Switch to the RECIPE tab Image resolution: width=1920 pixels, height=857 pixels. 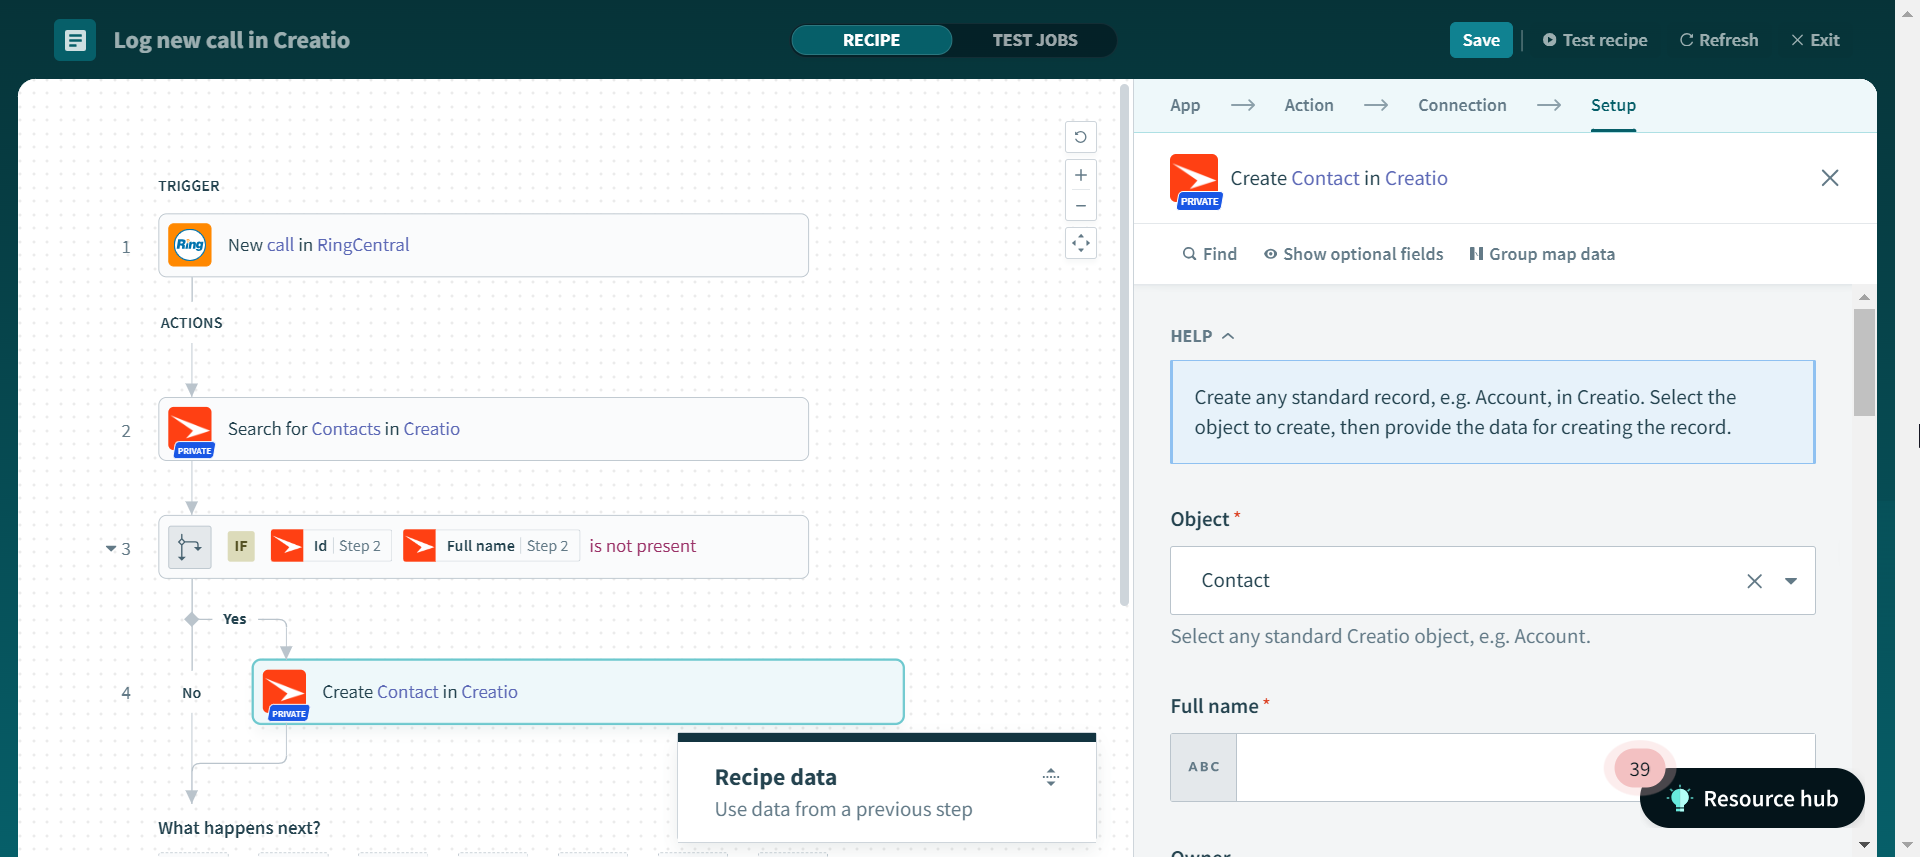pyautogui.click(x=872, y=40)
